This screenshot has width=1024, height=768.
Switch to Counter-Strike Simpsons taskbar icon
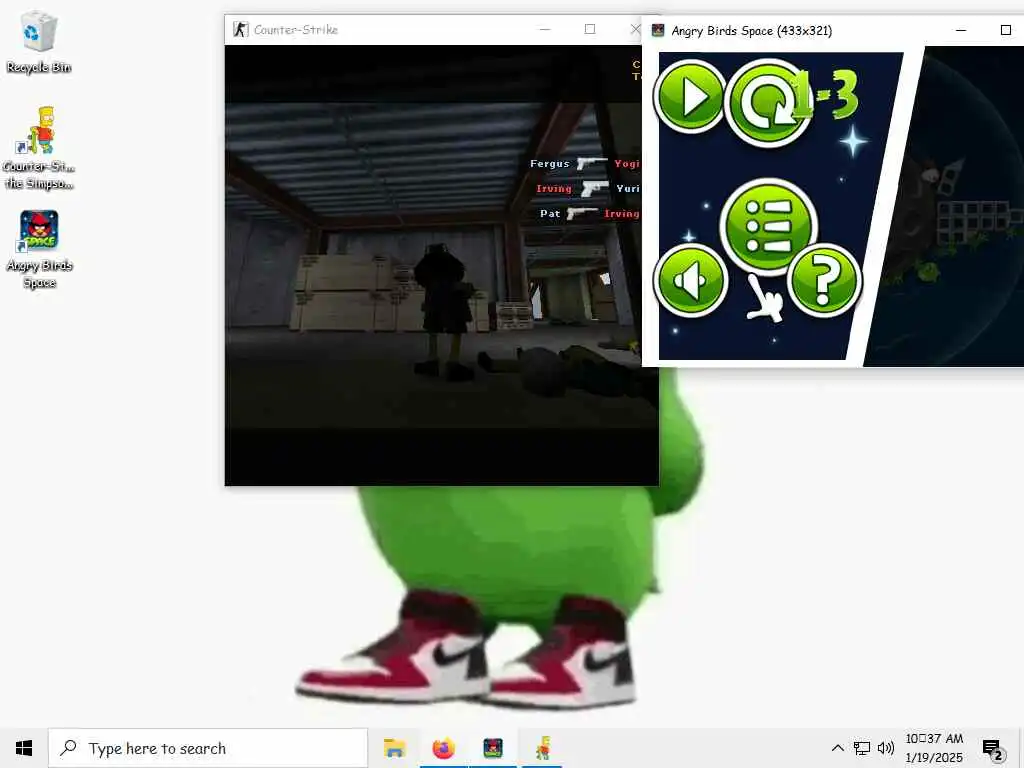coord(543,748)
